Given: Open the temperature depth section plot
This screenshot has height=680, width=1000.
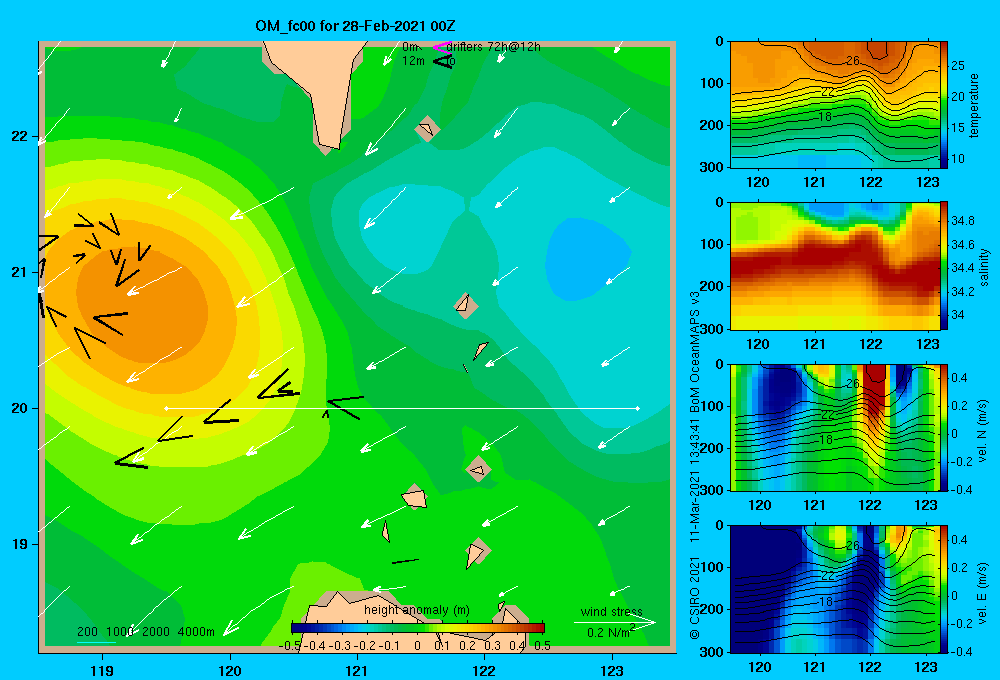Looking at the screenshot, I should point(835,104).
